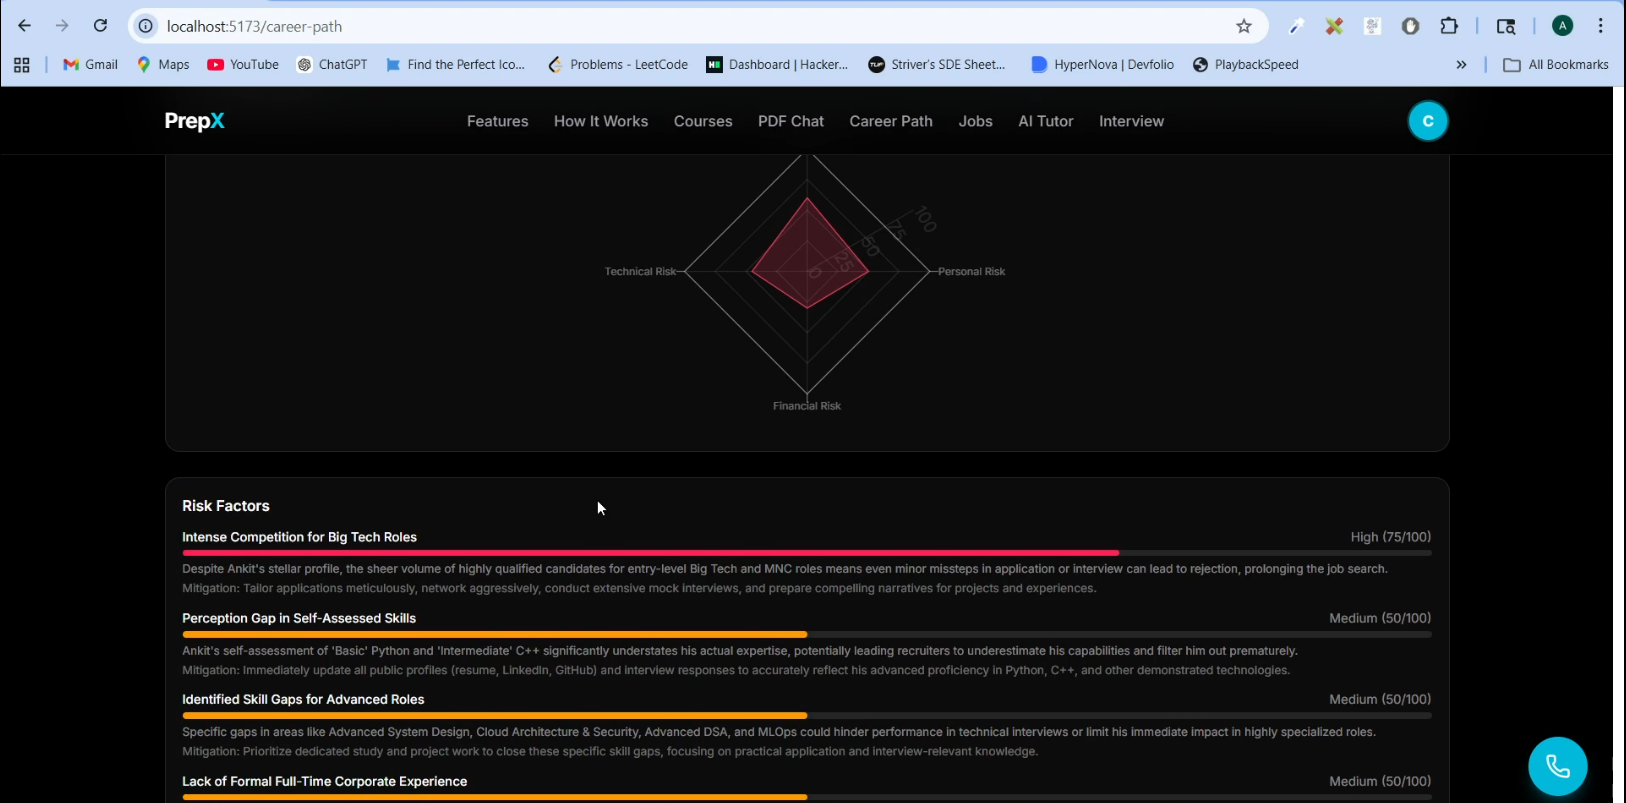Open the tab search window icon
This screenshot has width=1626, height=803.
pos(1506,26)
